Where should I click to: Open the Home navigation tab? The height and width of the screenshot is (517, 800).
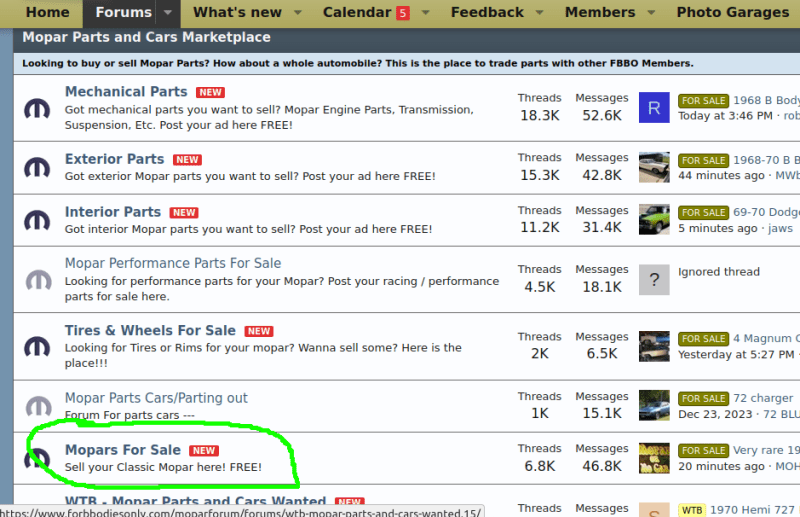47,12
